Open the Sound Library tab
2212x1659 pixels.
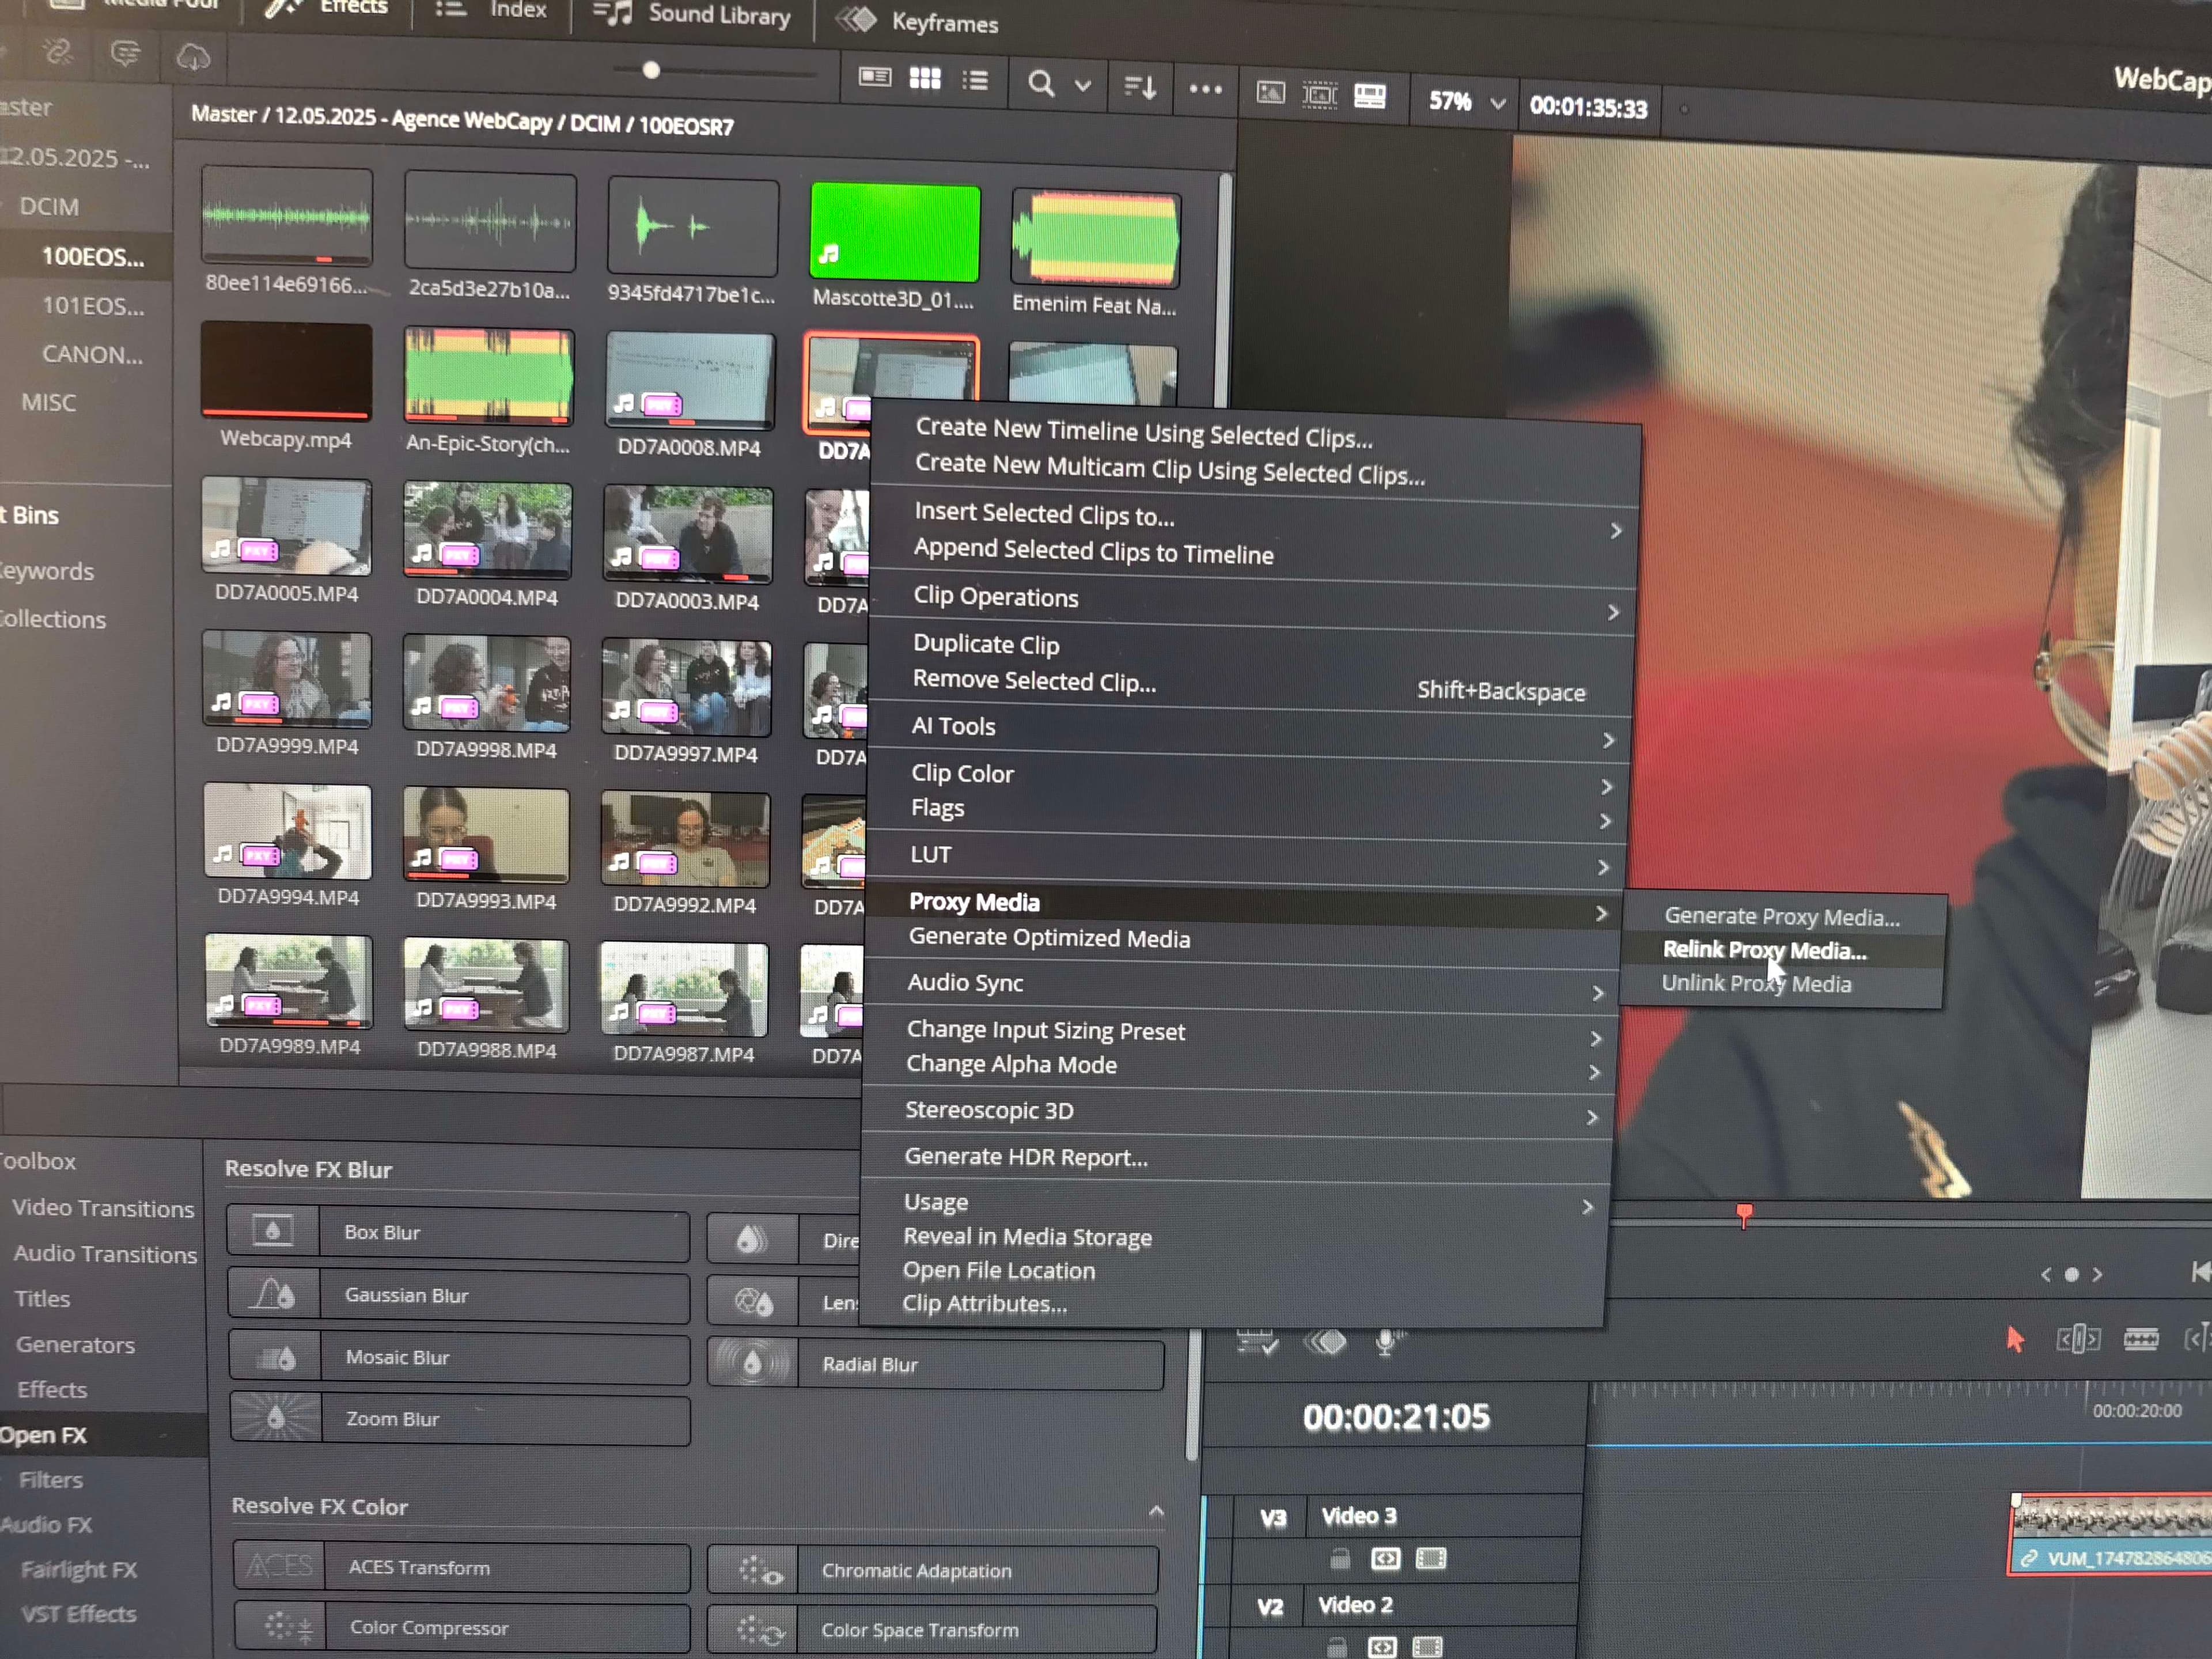tap(692, 15)
